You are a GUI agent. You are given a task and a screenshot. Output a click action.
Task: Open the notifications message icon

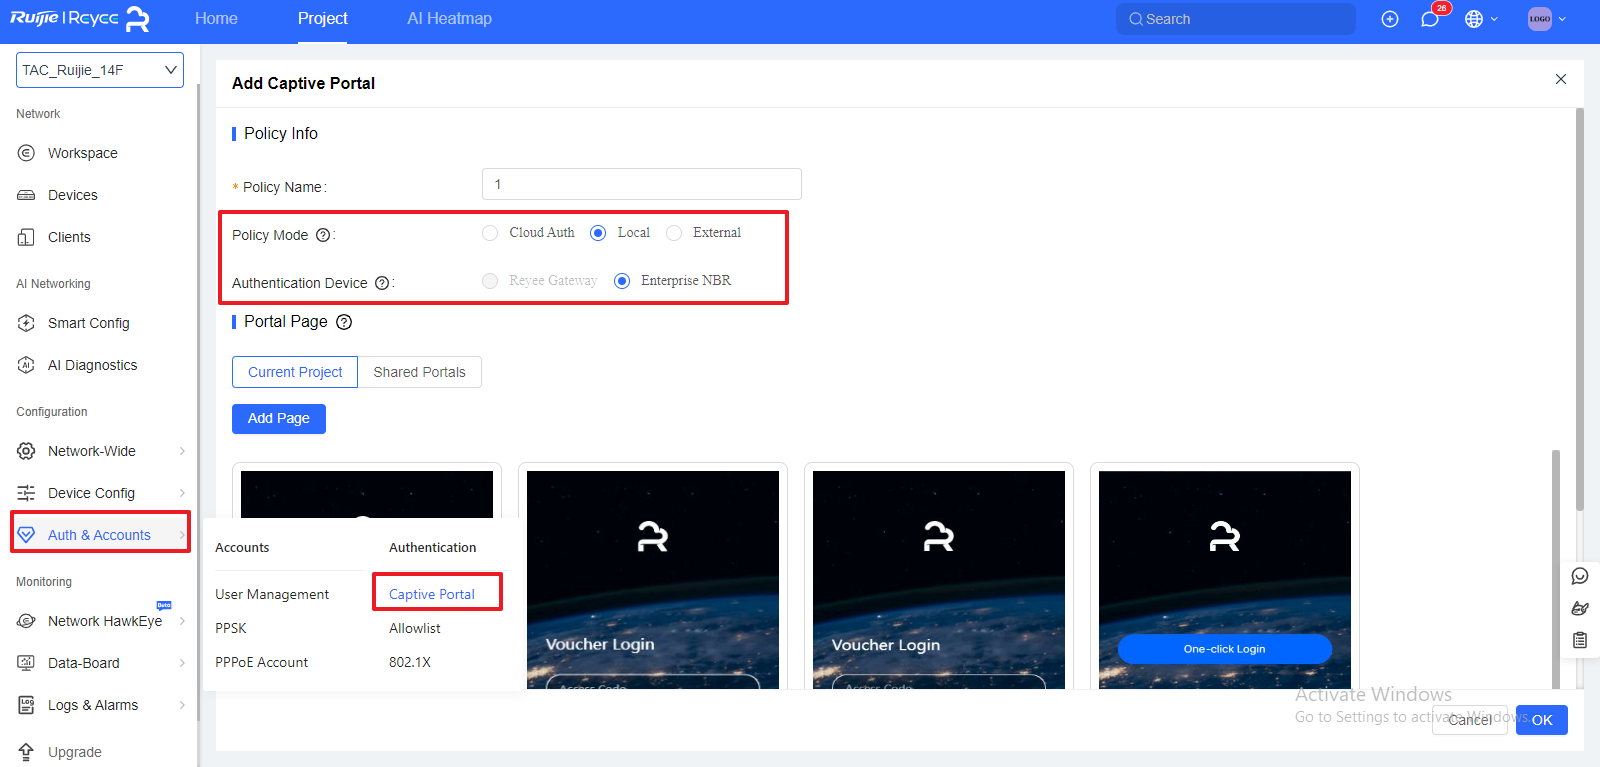coord(1430,20)
